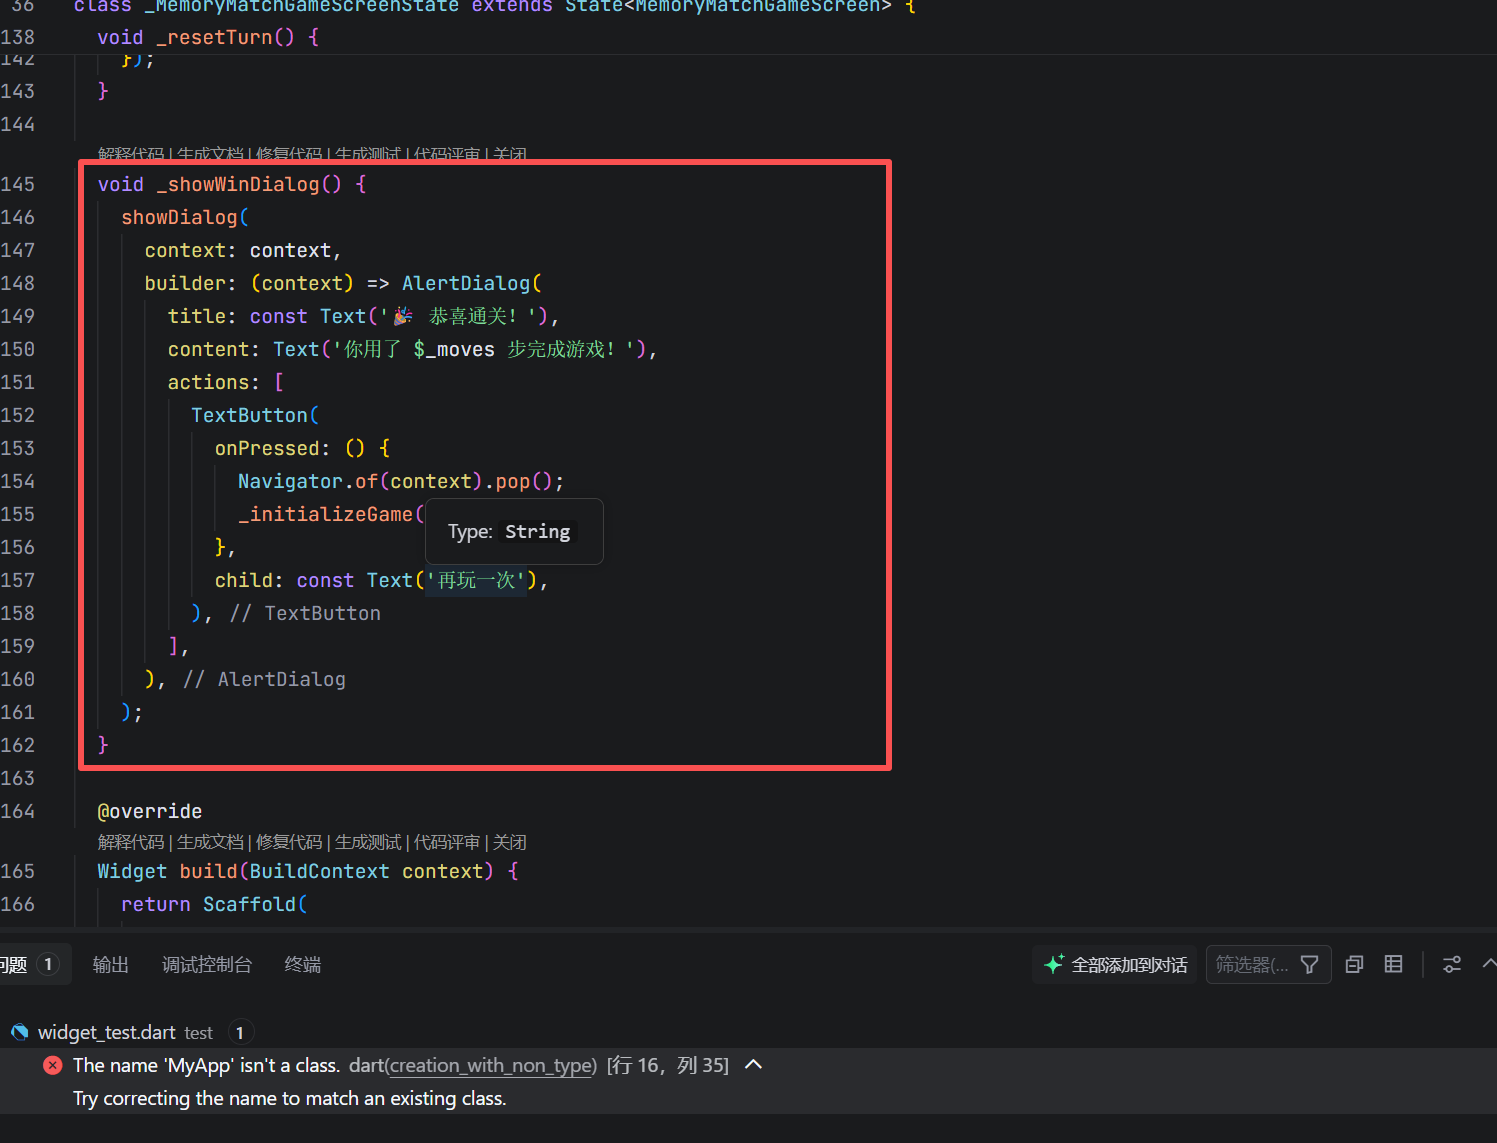
Task: Click 关闭 code lens above Widget build
Action: pos(510,842)
